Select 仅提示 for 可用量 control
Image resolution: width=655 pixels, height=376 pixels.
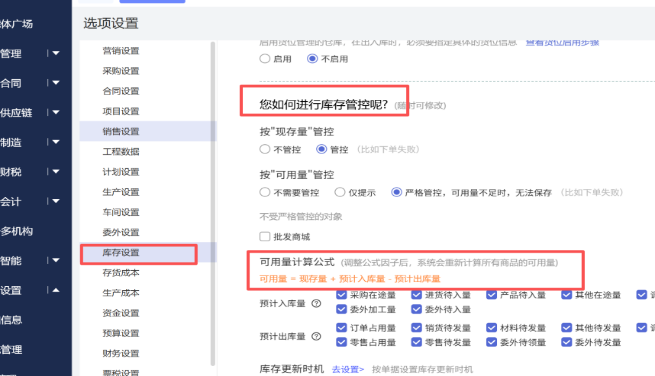tap(340, 192)
